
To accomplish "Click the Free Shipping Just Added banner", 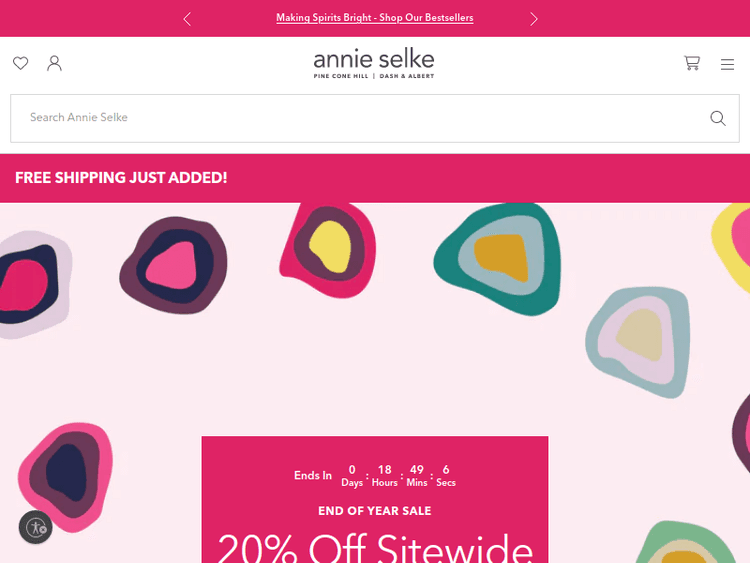I will click(121, 178).
